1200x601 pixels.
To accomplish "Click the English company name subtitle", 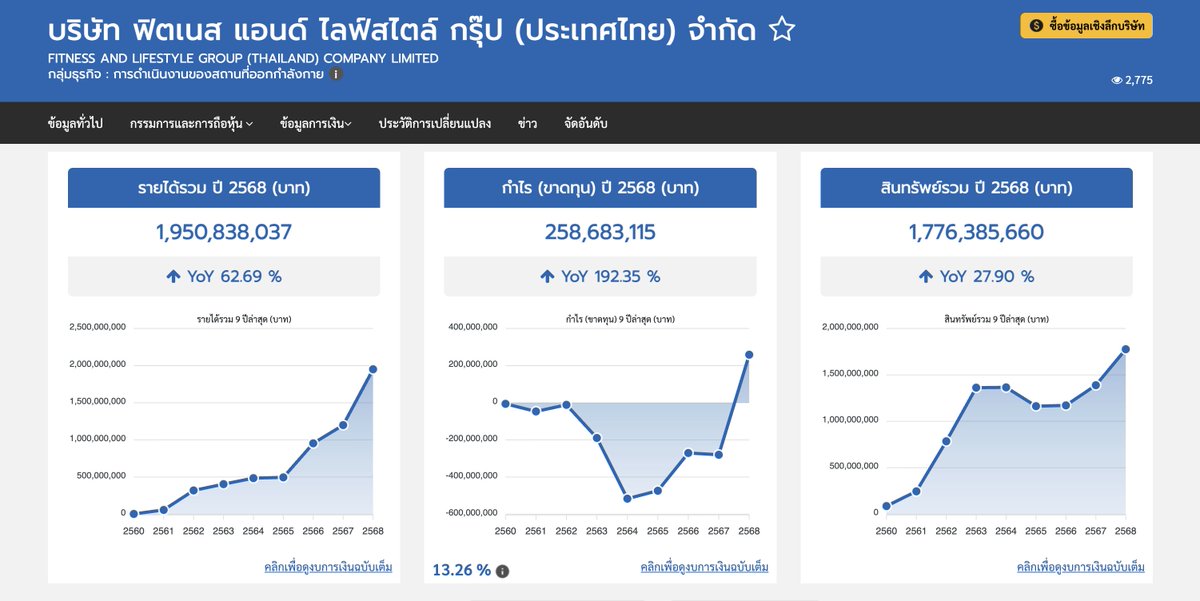I will click(x=243, y=58).
